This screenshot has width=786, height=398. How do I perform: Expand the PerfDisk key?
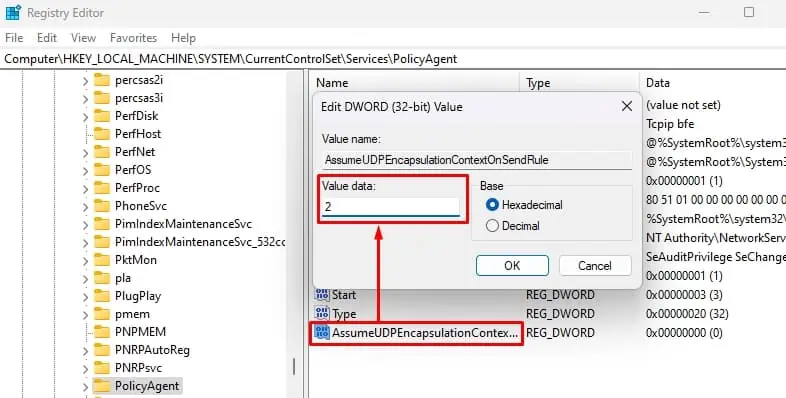(x=86, y=117)
